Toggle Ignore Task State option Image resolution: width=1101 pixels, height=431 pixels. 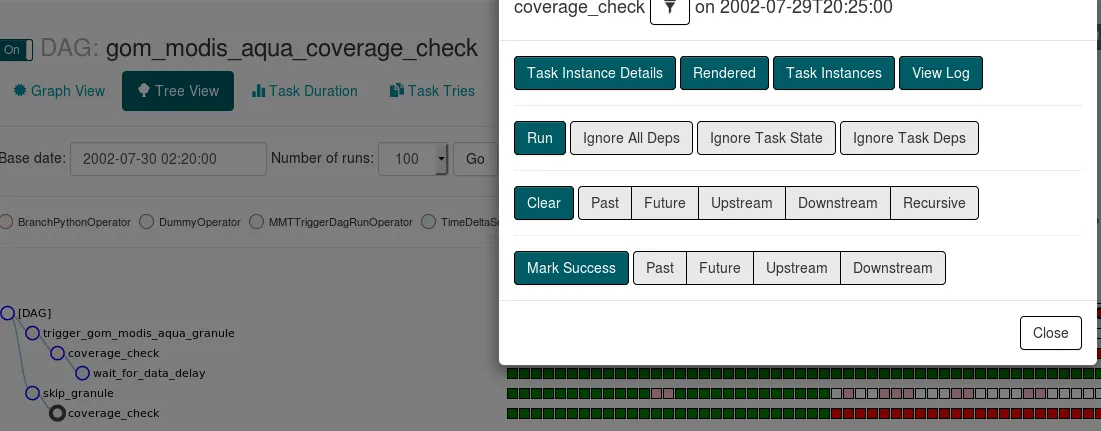[x=766, y=138]
